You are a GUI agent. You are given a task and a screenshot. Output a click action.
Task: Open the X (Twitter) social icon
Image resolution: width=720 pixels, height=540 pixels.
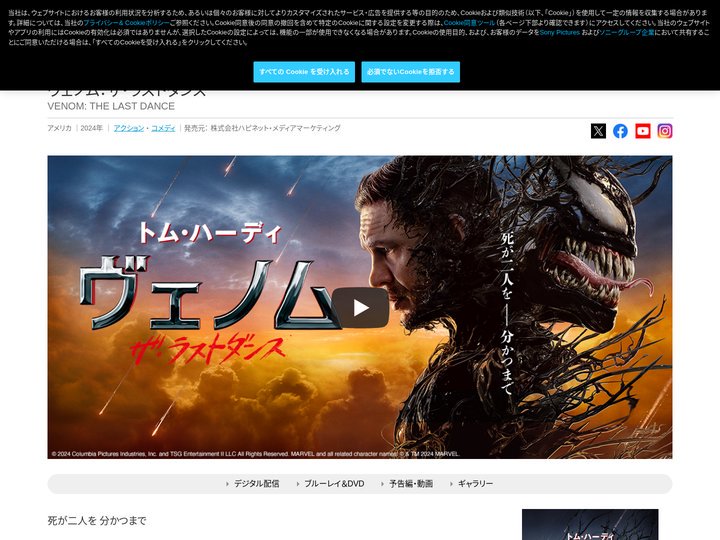[x=598, y=131]
